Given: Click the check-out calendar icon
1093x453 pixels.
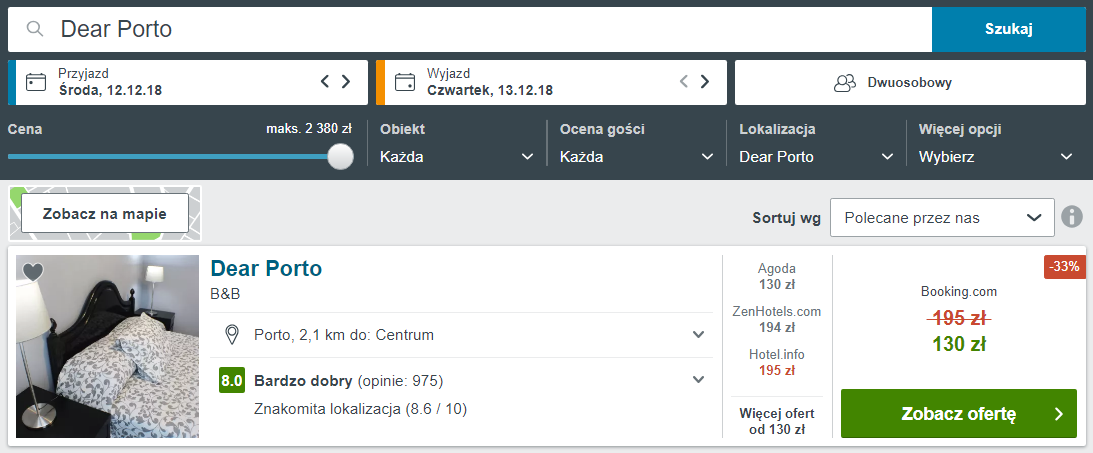Looking at the screenshot, I should (404, 82).
